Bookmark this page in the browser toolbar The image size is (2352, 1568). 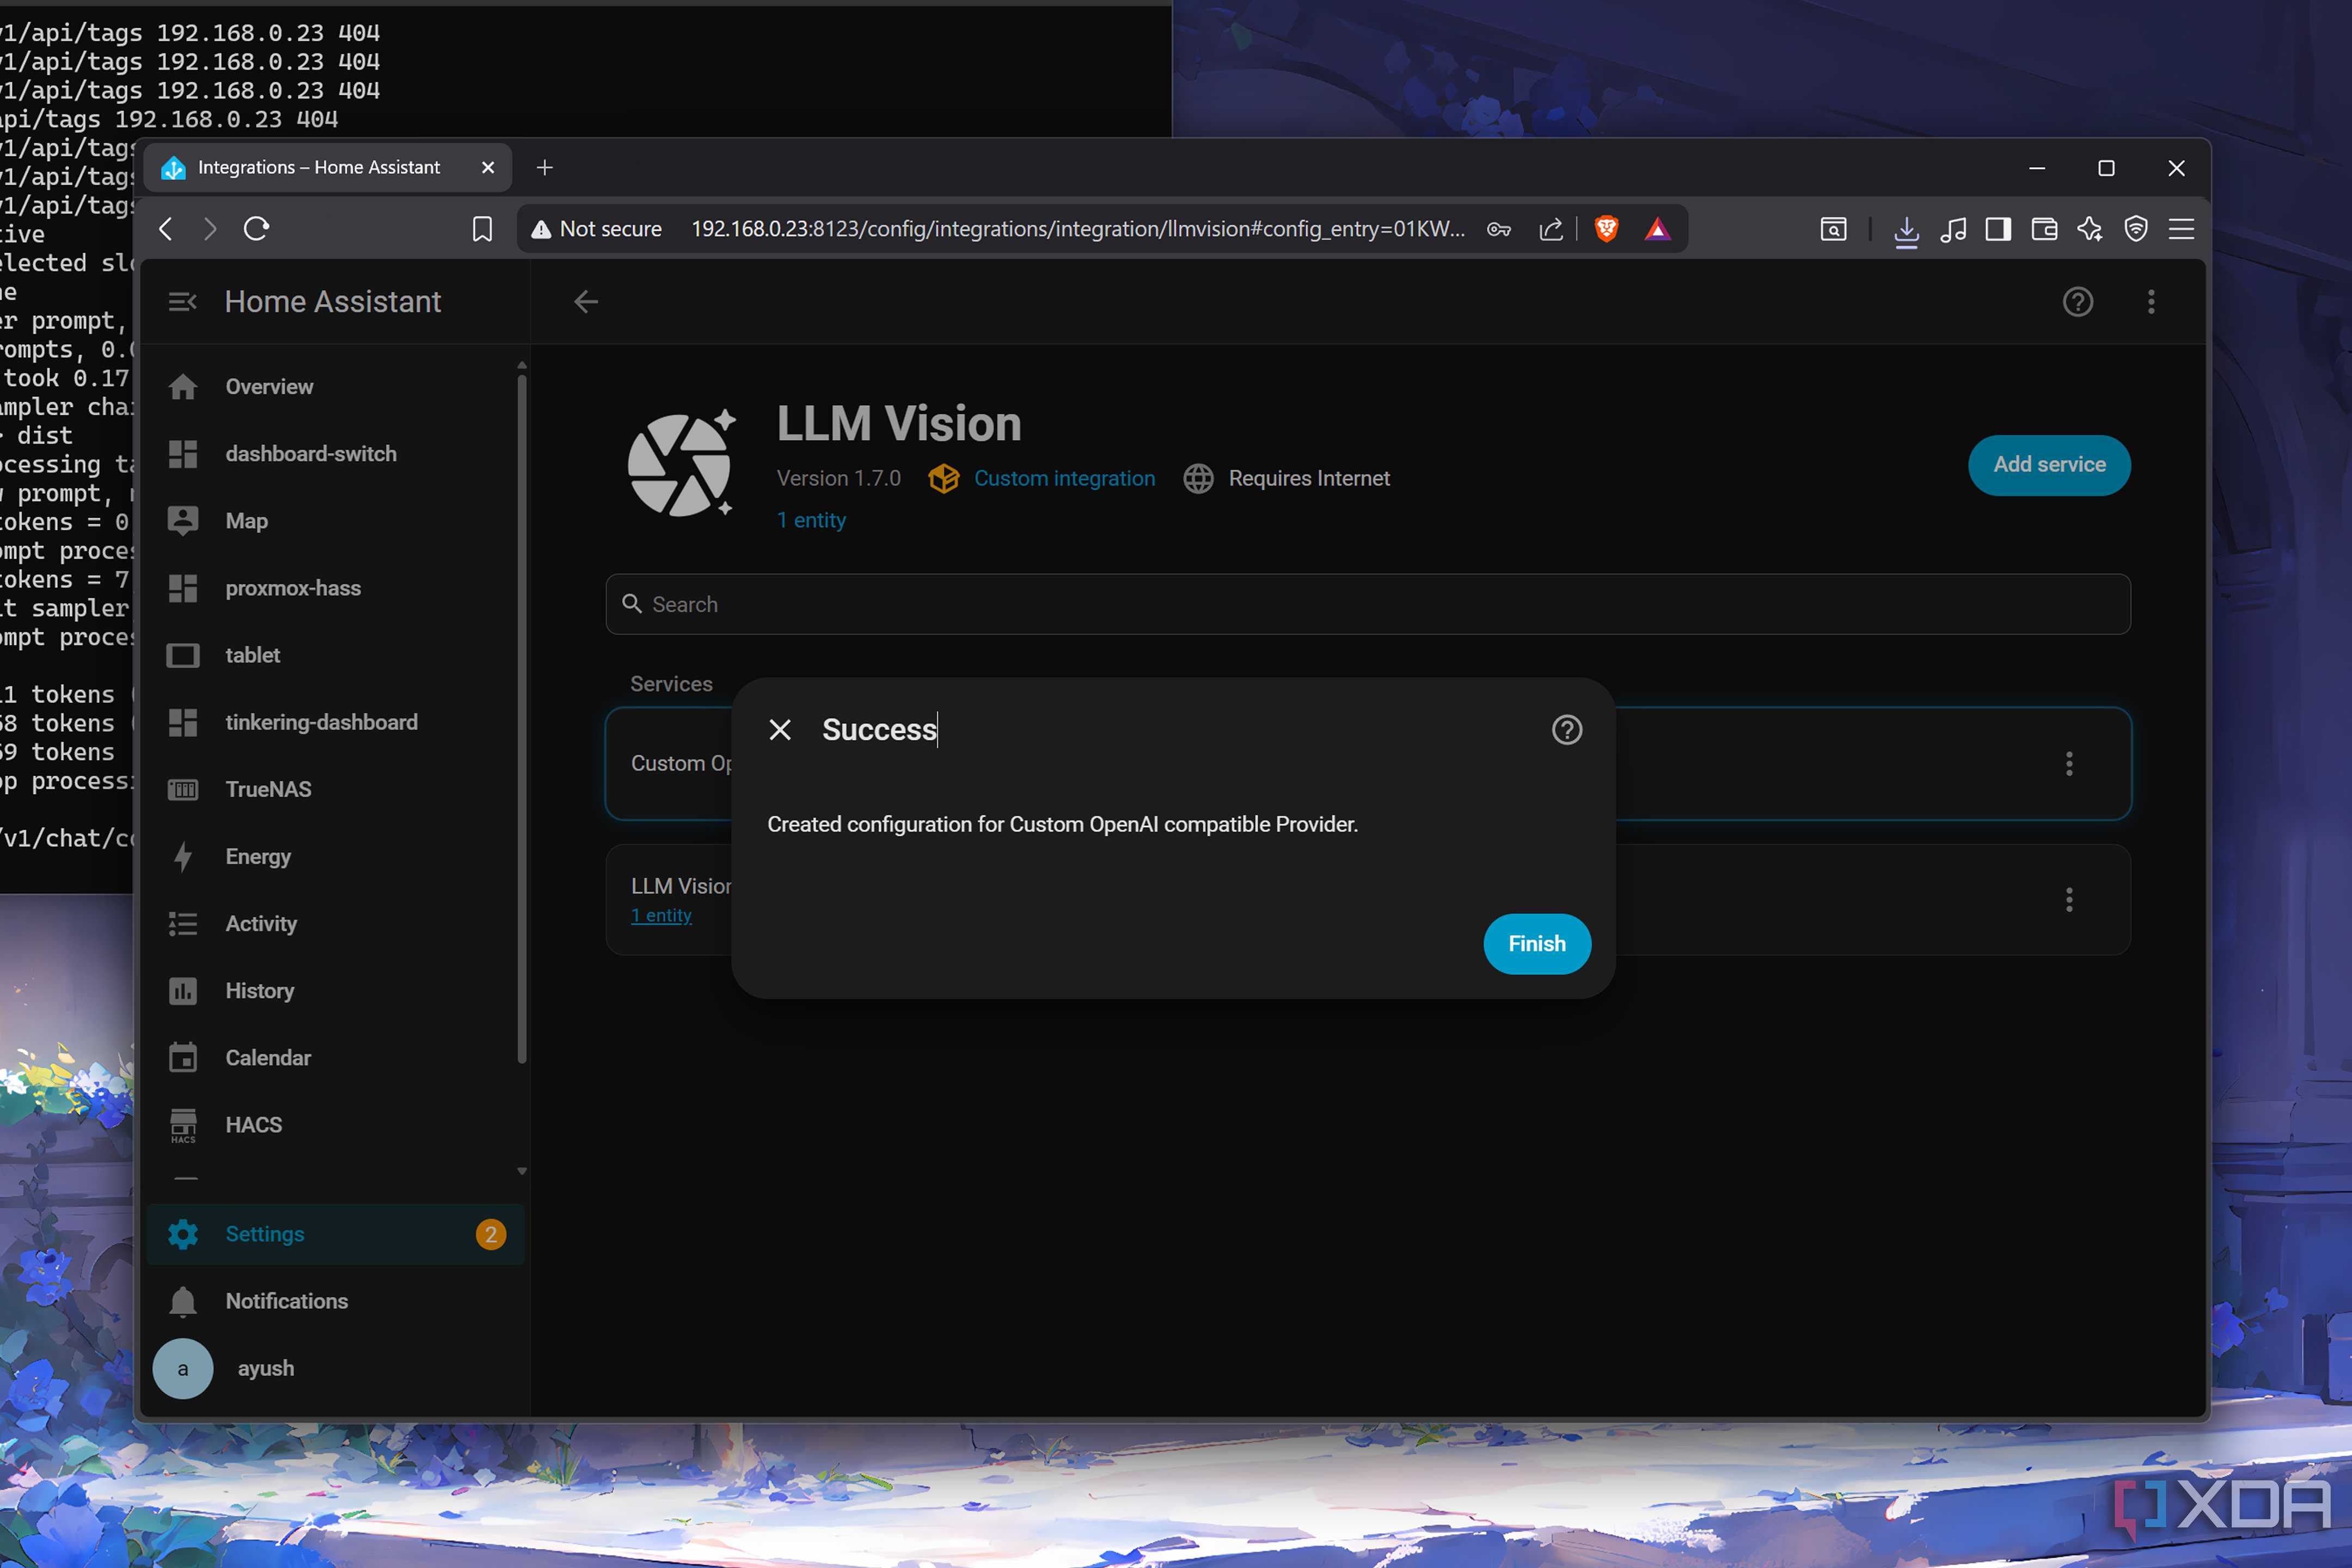click(x=482, y=229)
